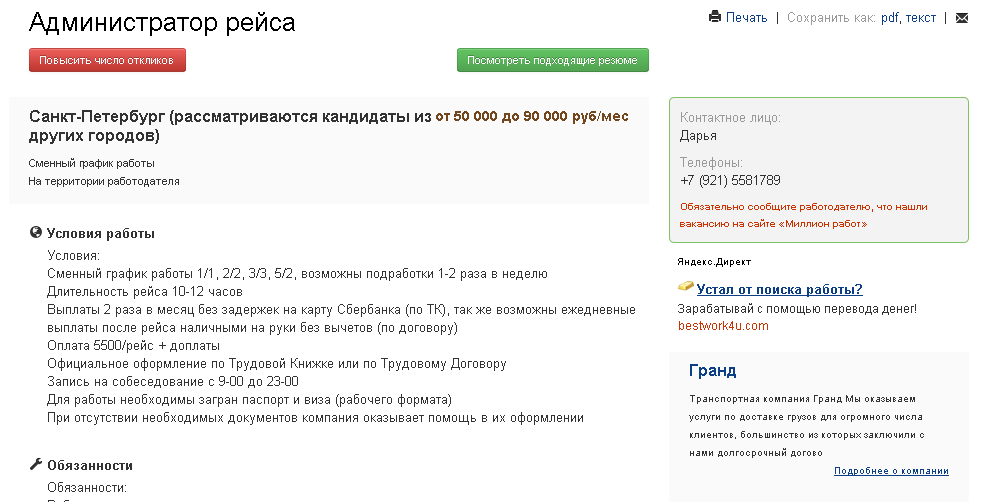Click the envelope email icon
The height and width of the screenshot is (502, 1004).
962,18
